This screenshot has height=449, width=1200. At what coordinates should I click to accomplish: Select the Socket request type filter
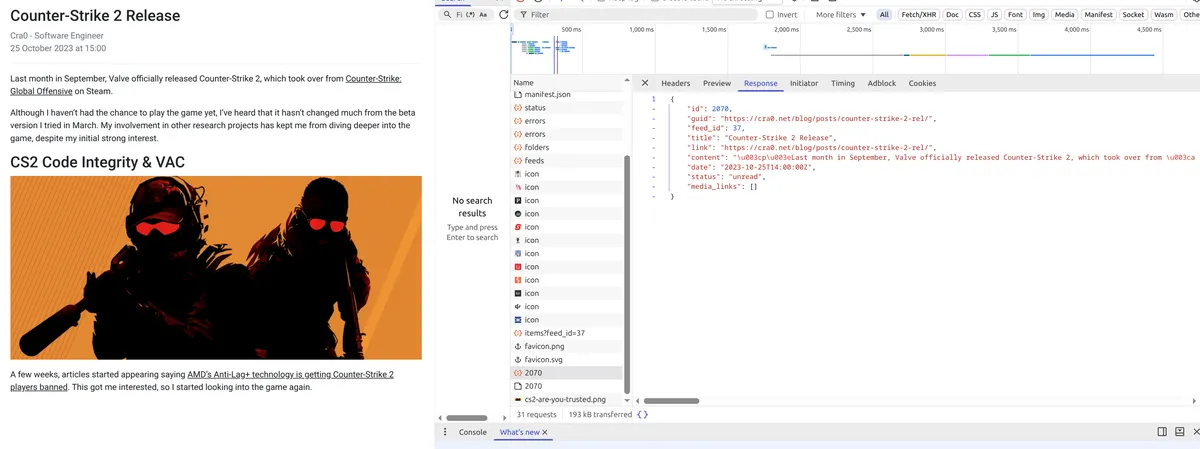tap(1133, 15)
